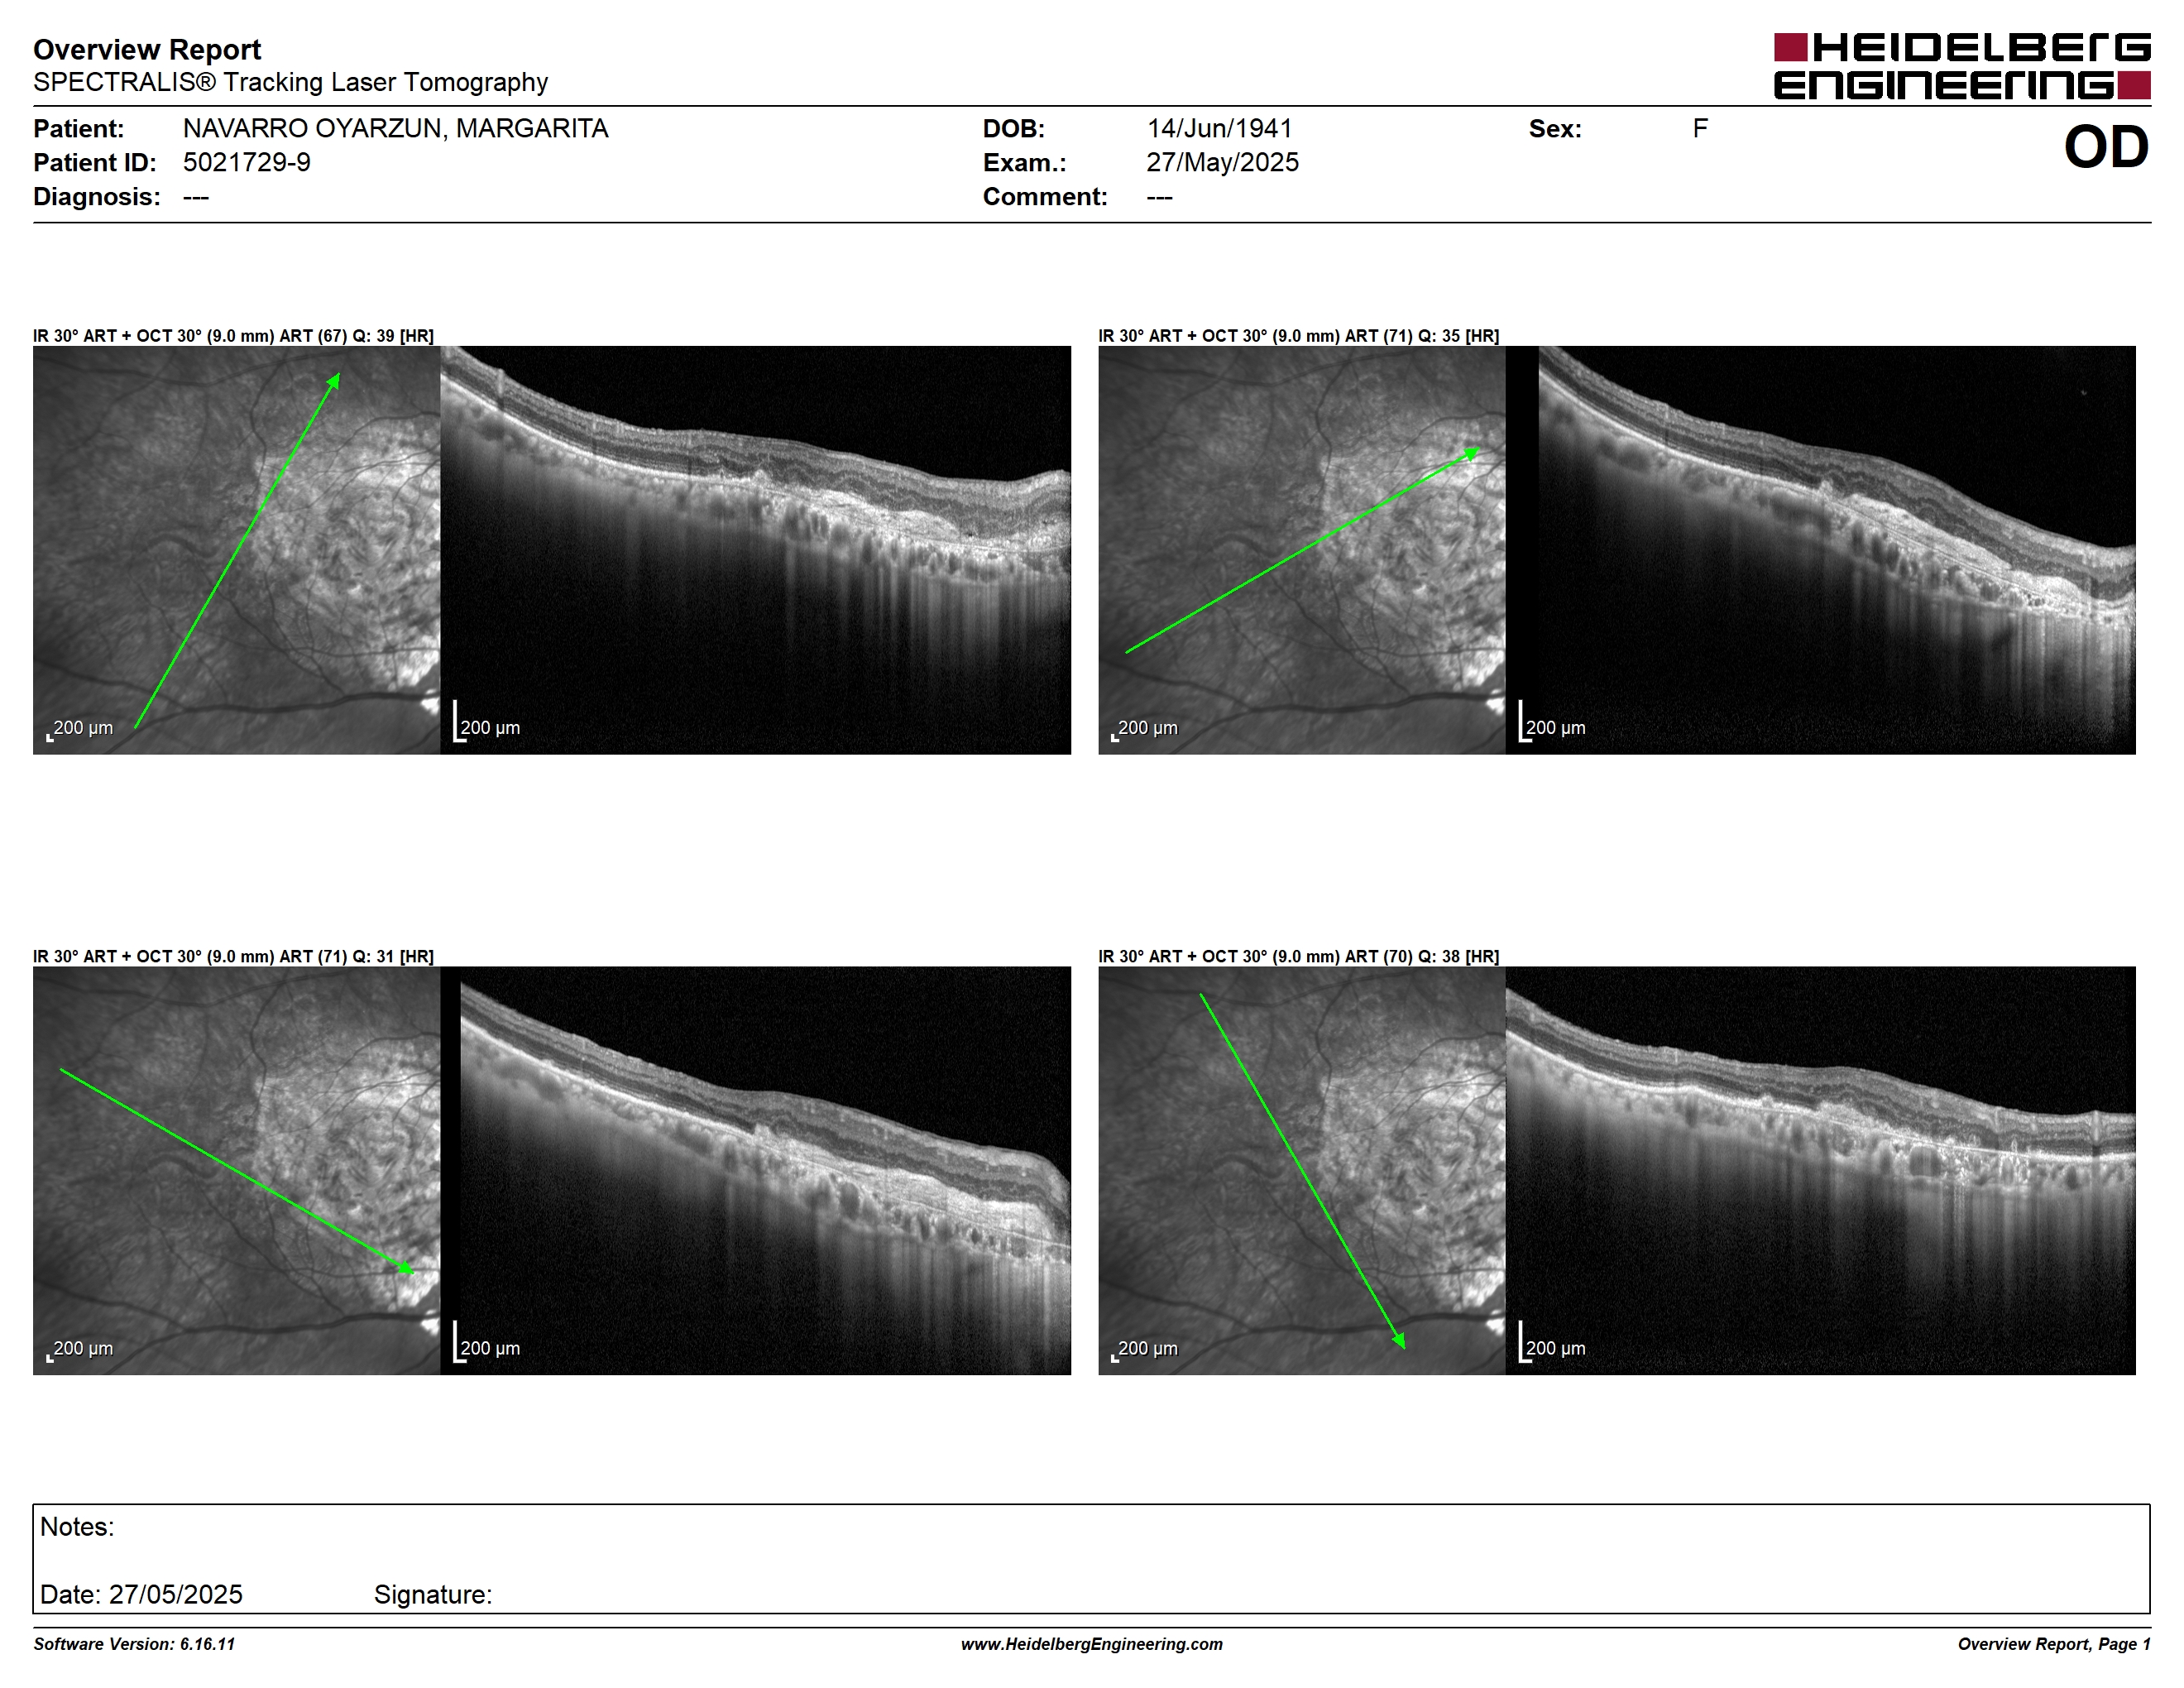This screenshot has height=1688, width=2184.
Task: Click exam date 27/May/2025
Action: click(x=1222, y=162)
